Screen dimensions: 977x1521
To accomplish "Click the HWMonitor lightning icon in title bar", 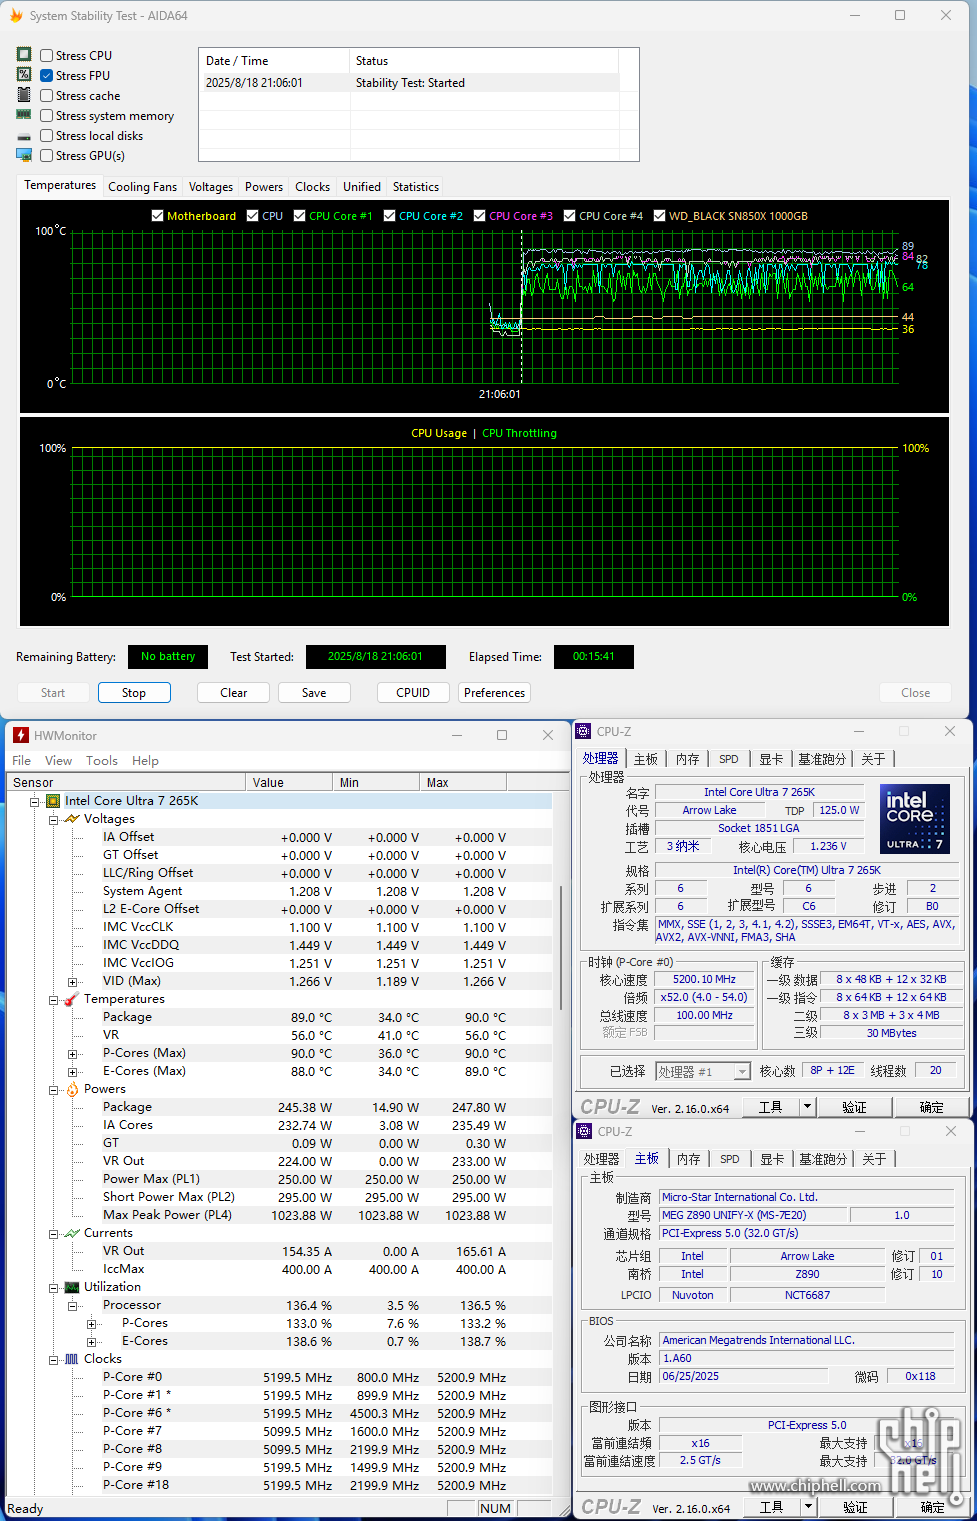I will (x=21, y=735).
